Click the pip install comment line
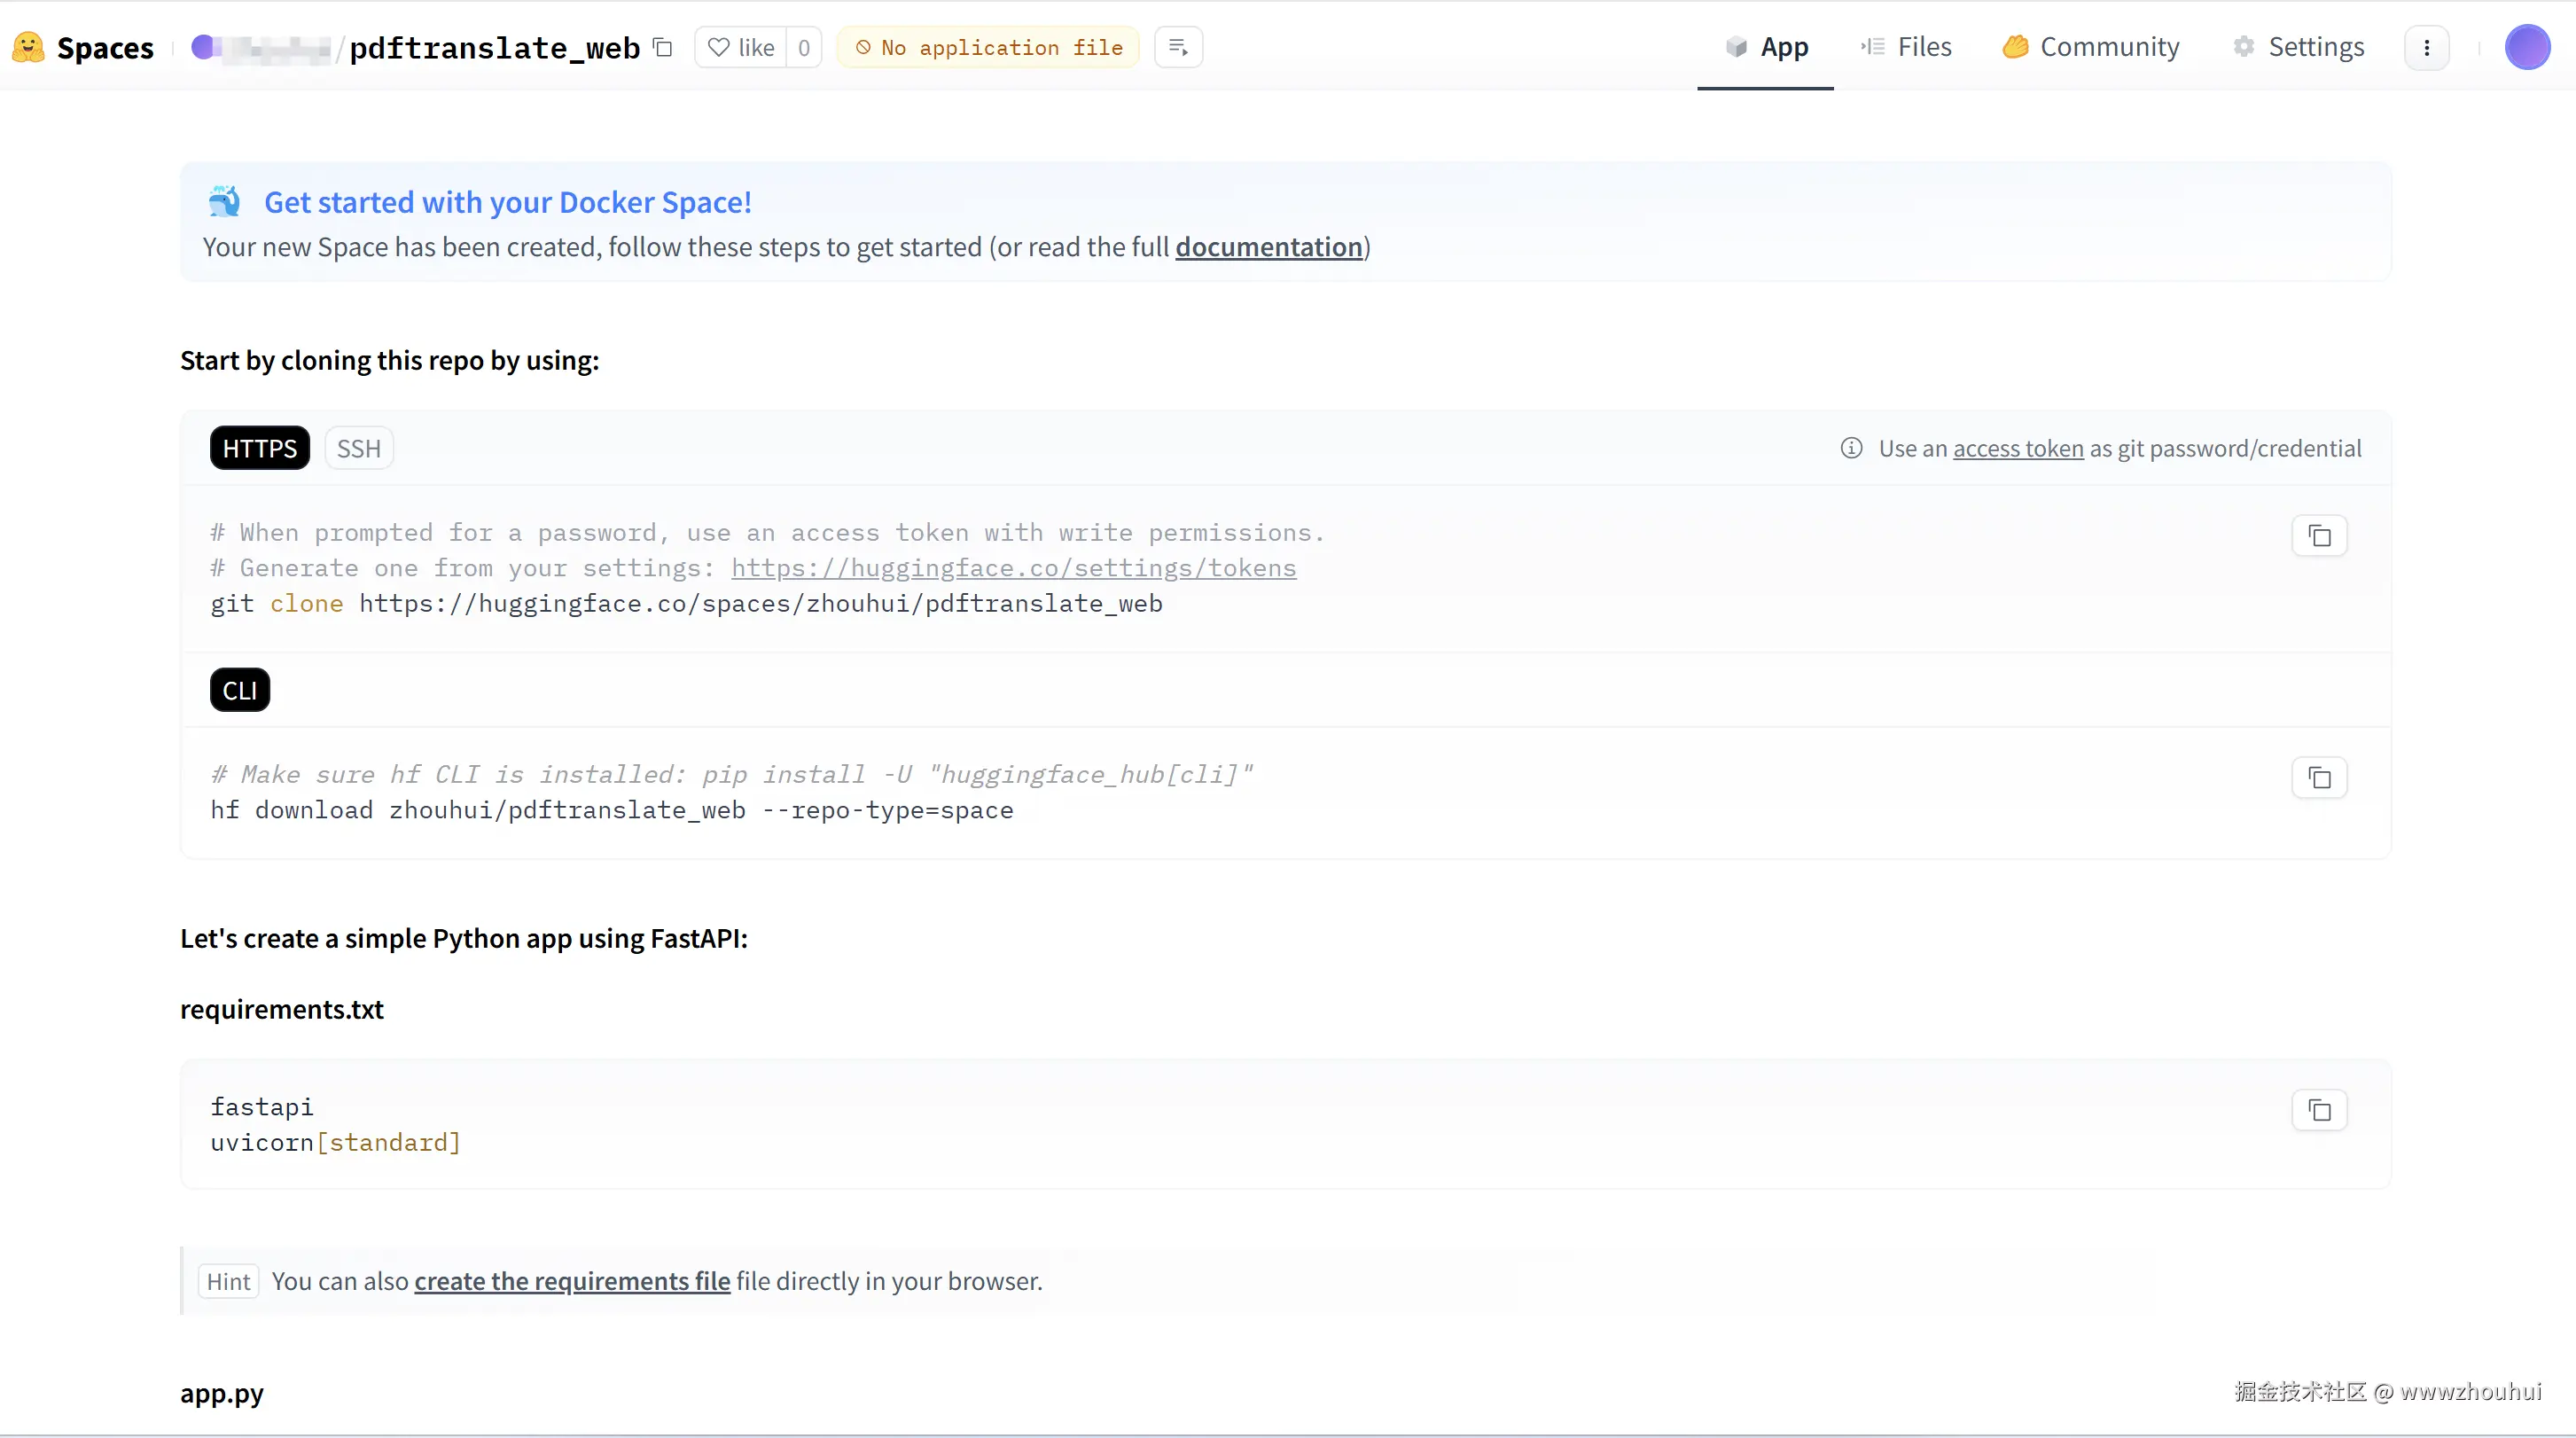 point(731,774)
